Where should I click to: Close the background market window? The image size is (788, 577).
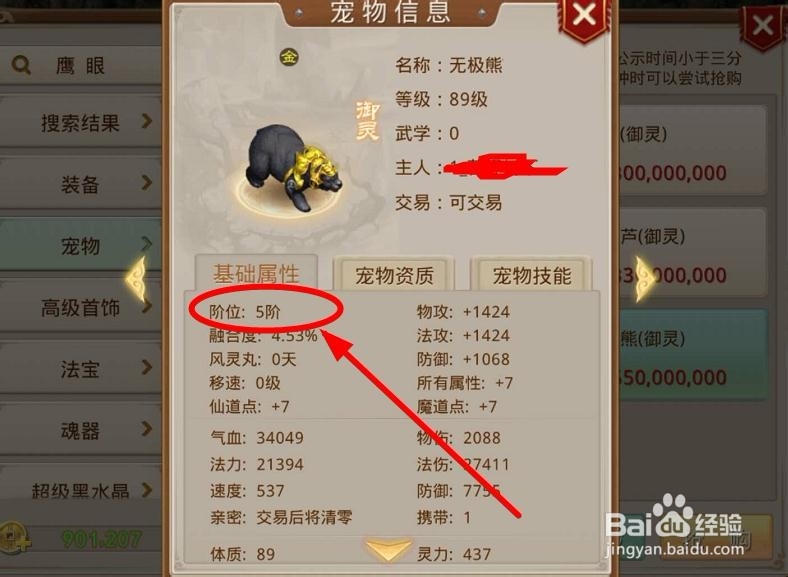762,26
